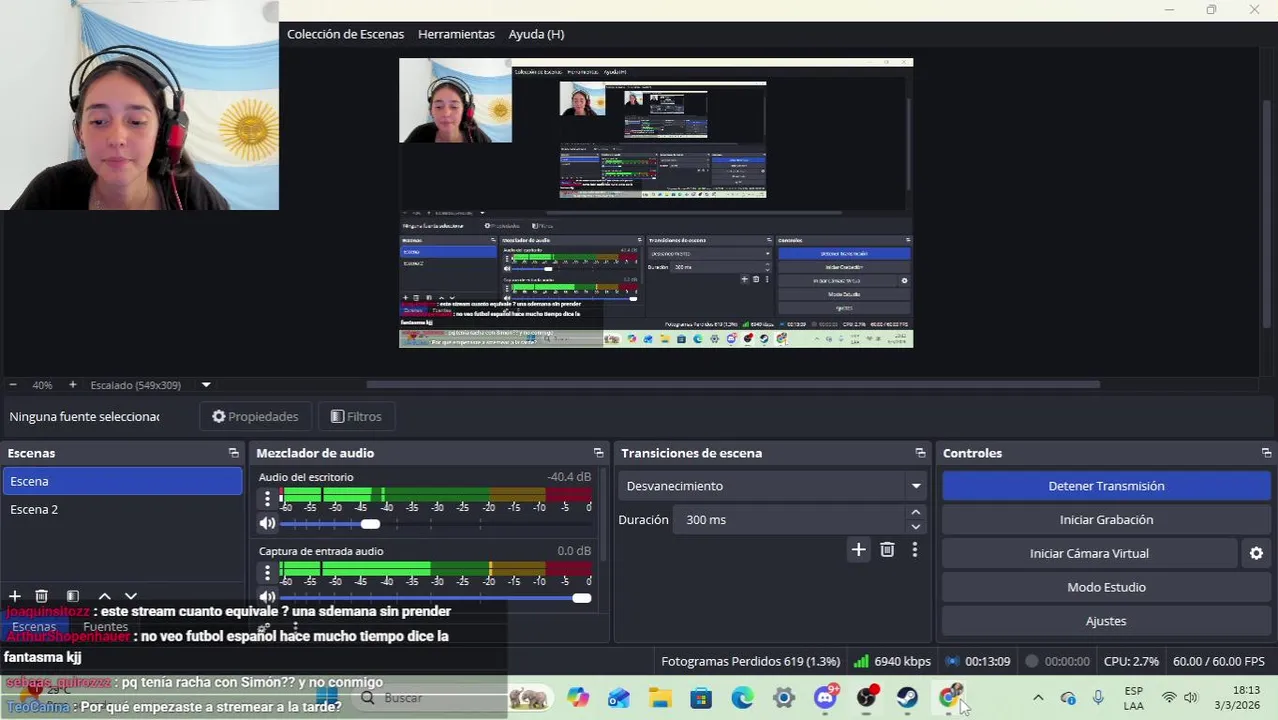Click Detener Transmisión button
Screen dimensions: 1278x720
point(1106,486)
